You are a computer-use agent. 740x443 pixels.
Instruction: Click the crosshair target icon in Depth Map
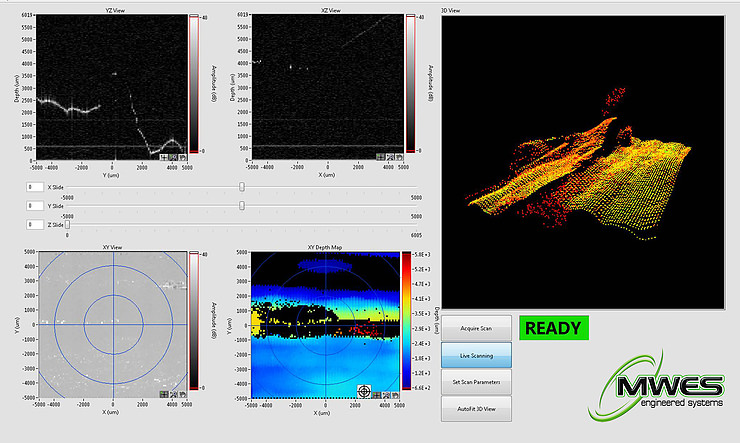click(364, 392)
